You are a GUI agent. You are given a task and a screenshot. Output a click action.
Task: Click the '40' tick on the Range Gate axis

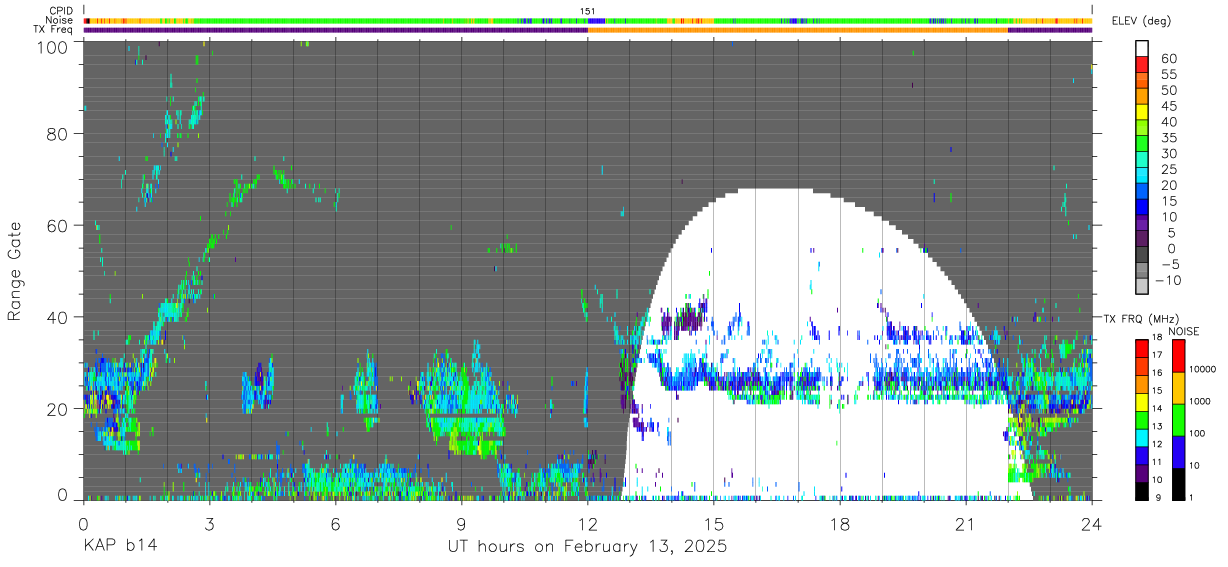[x=59, y=317]
